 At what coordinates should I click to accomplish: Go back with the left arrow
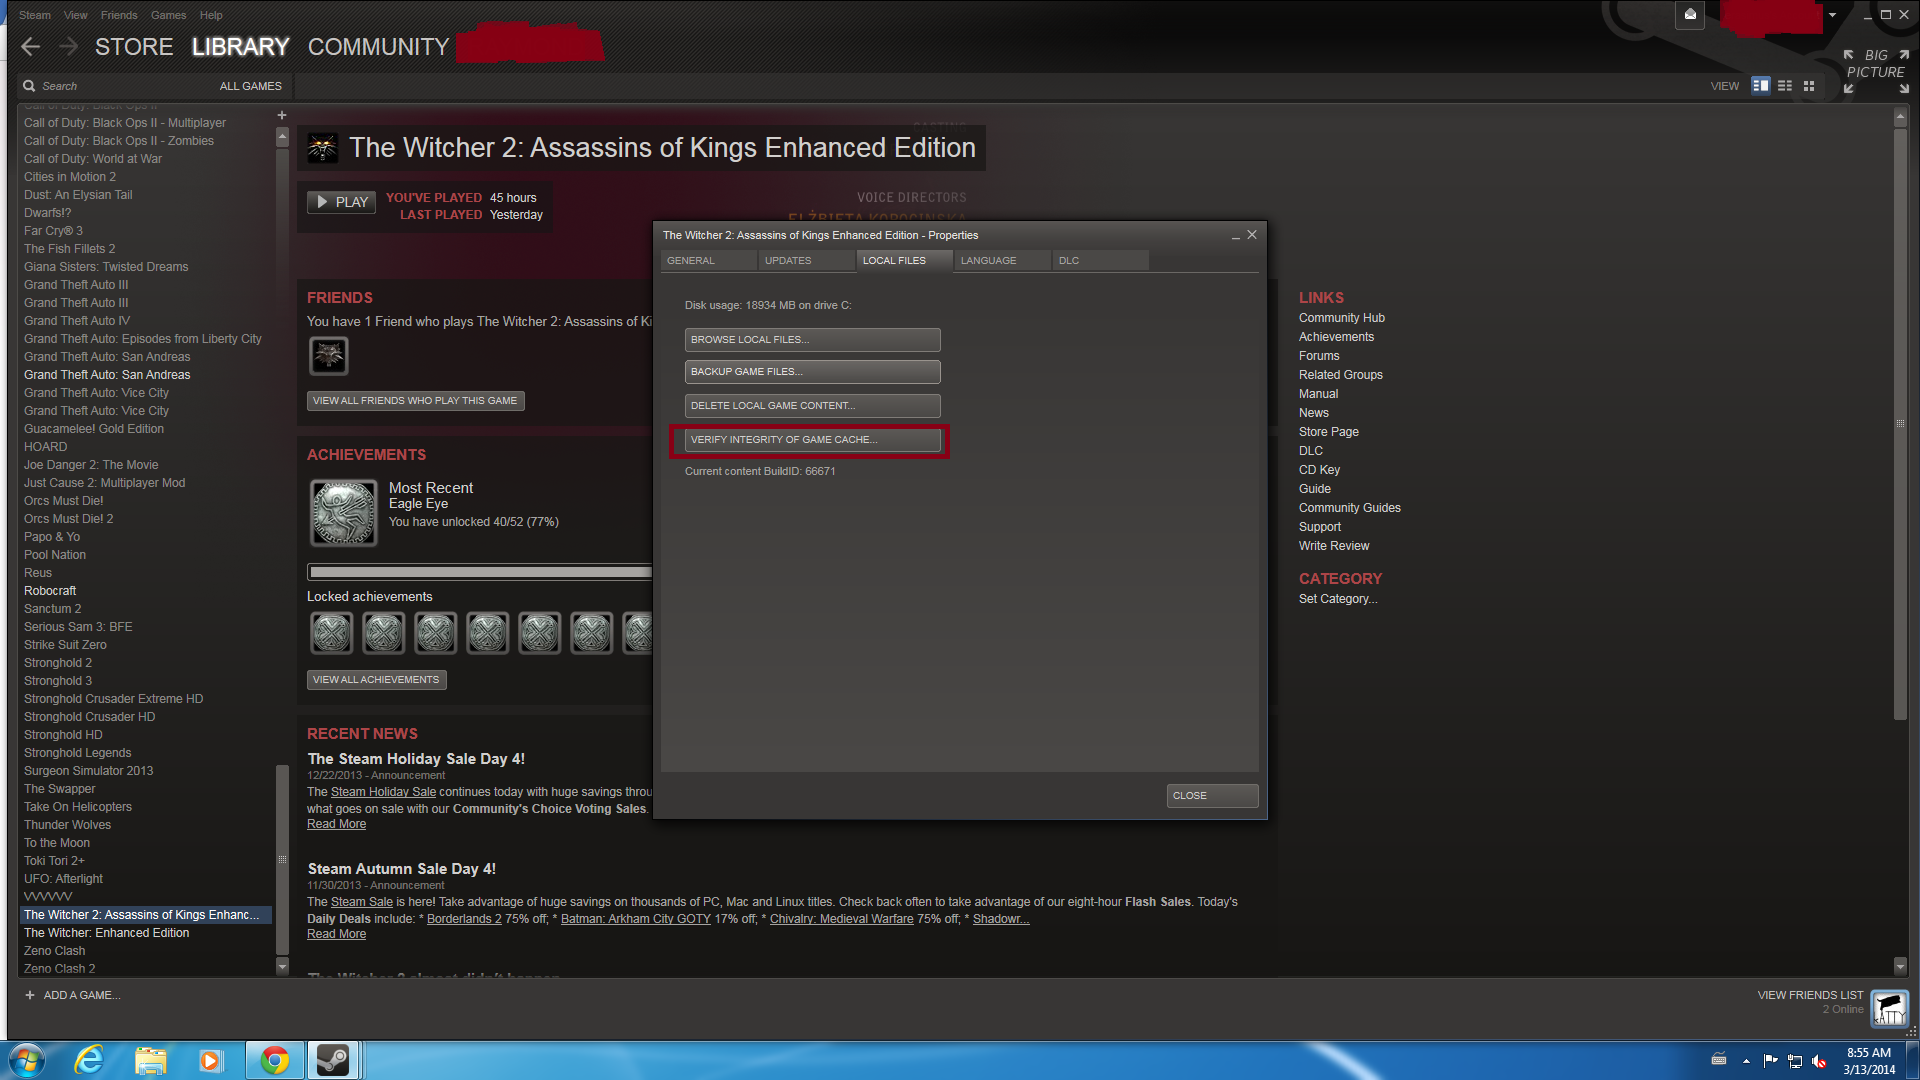click(x=30, y=47)
